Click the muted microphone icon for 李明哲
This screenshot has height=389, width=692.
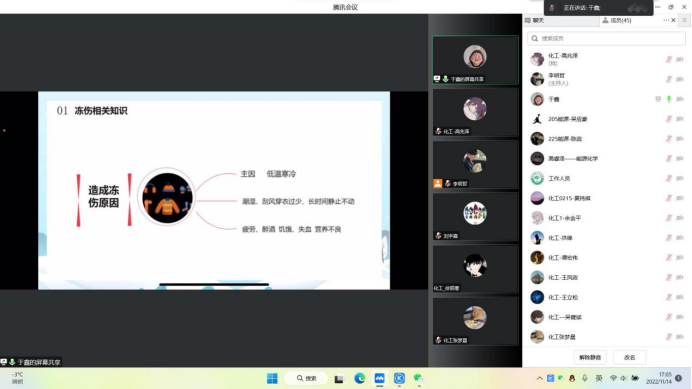[669, 79]
